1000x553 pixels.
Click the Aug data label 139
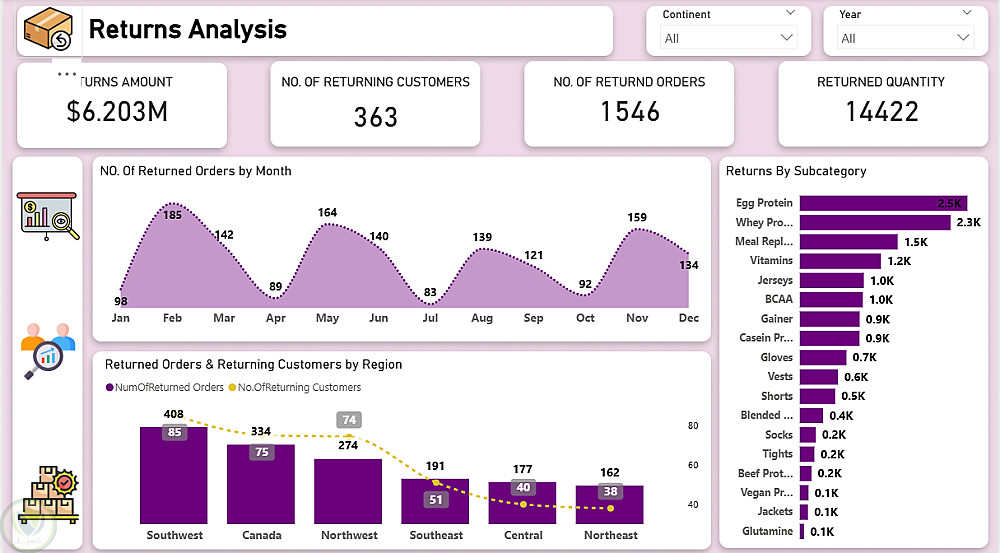(x=482, y=237)
